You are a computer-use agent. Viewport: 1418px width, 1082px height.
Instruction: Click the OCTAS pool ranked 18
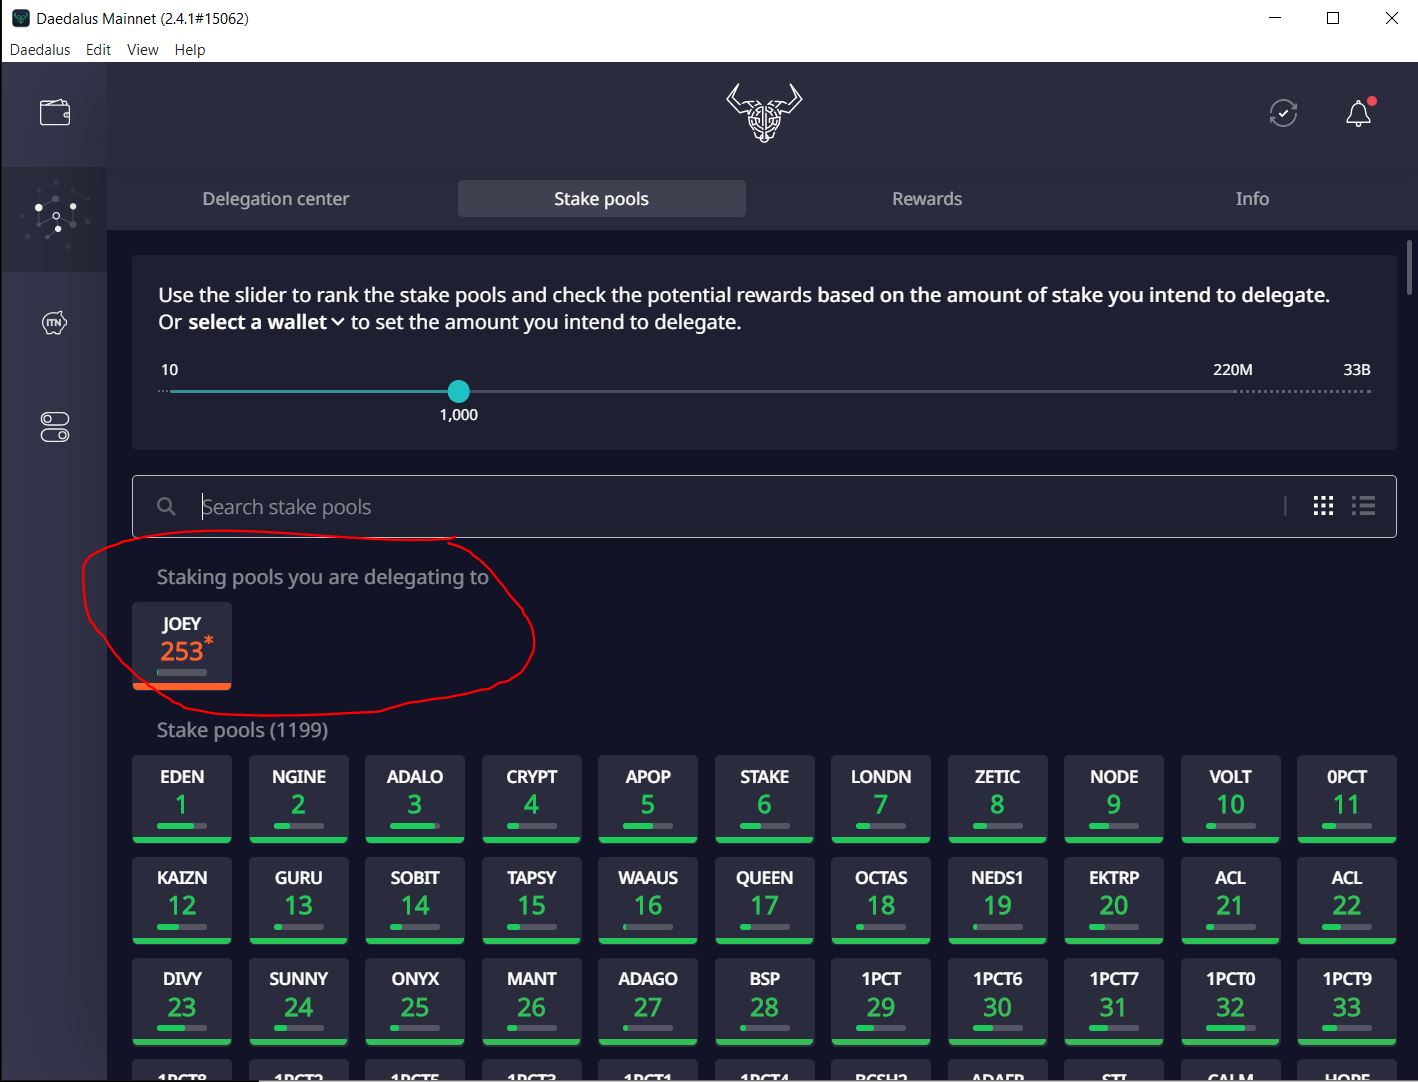(x=881, y=900)
